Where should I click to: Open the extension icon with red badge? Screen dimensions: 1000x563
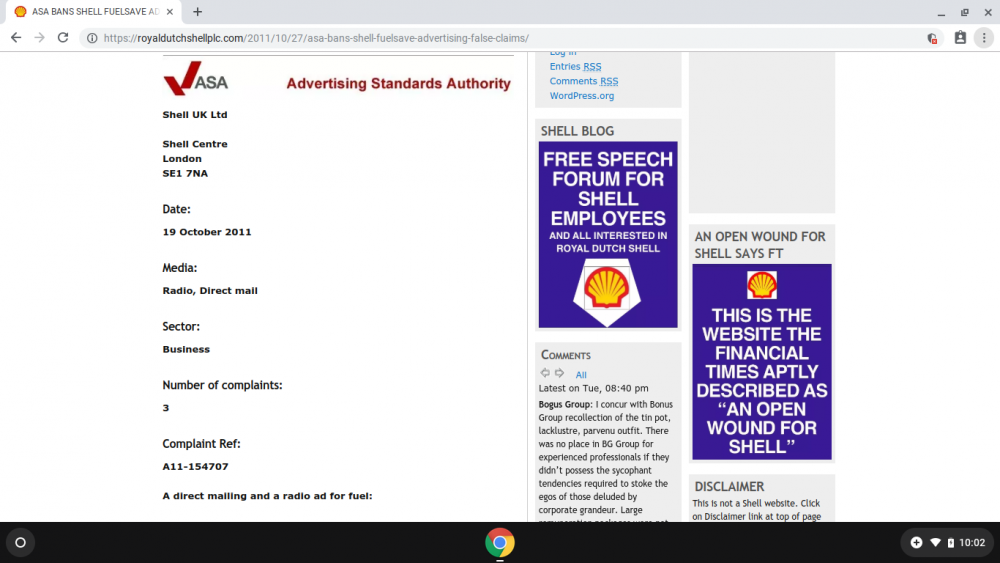(x=932, y=38)
